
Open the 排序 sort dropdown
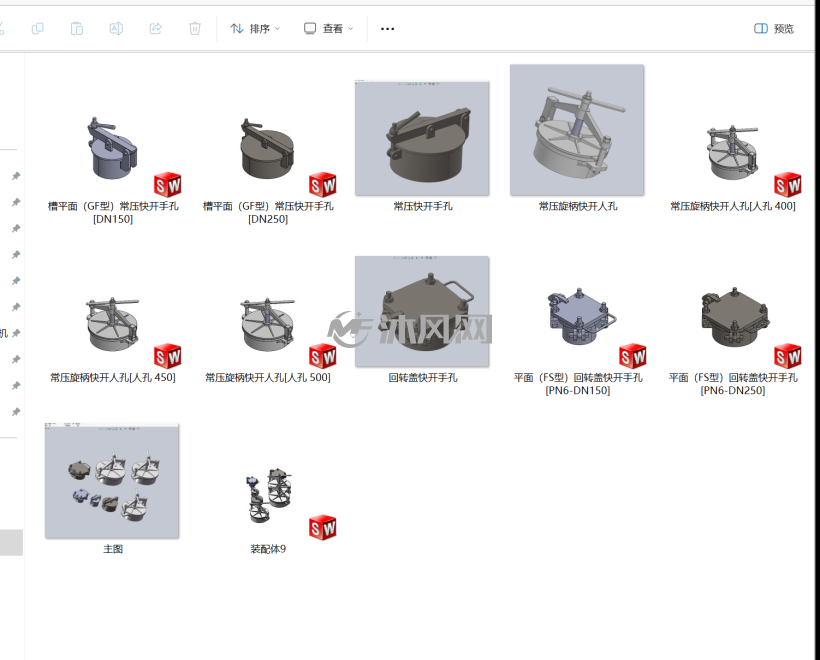(x=255, y=28)
